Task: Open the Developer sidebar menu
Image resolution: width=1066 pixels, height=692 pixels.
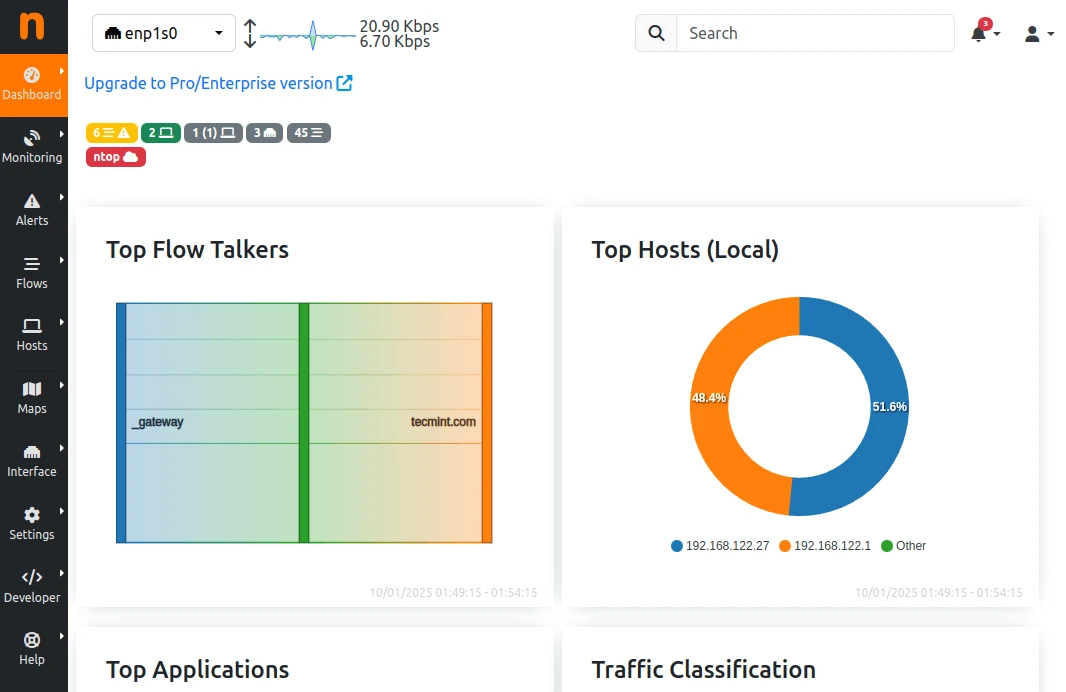Action: click(32, 587)
